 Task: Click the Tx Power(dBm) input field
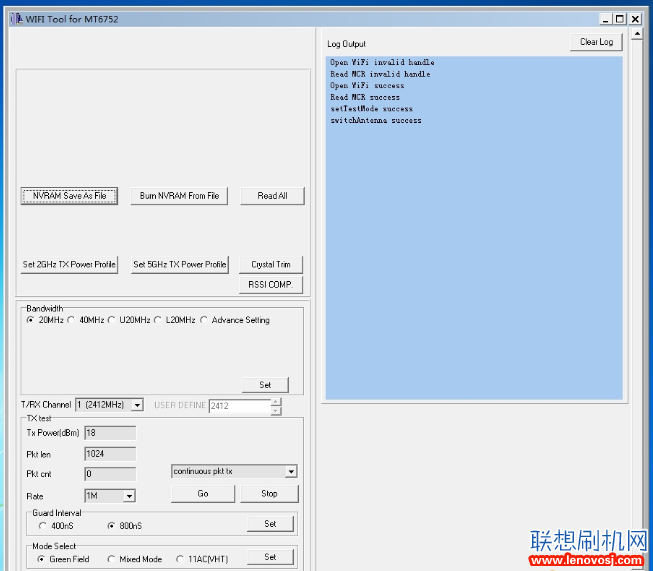coord(110,433)
